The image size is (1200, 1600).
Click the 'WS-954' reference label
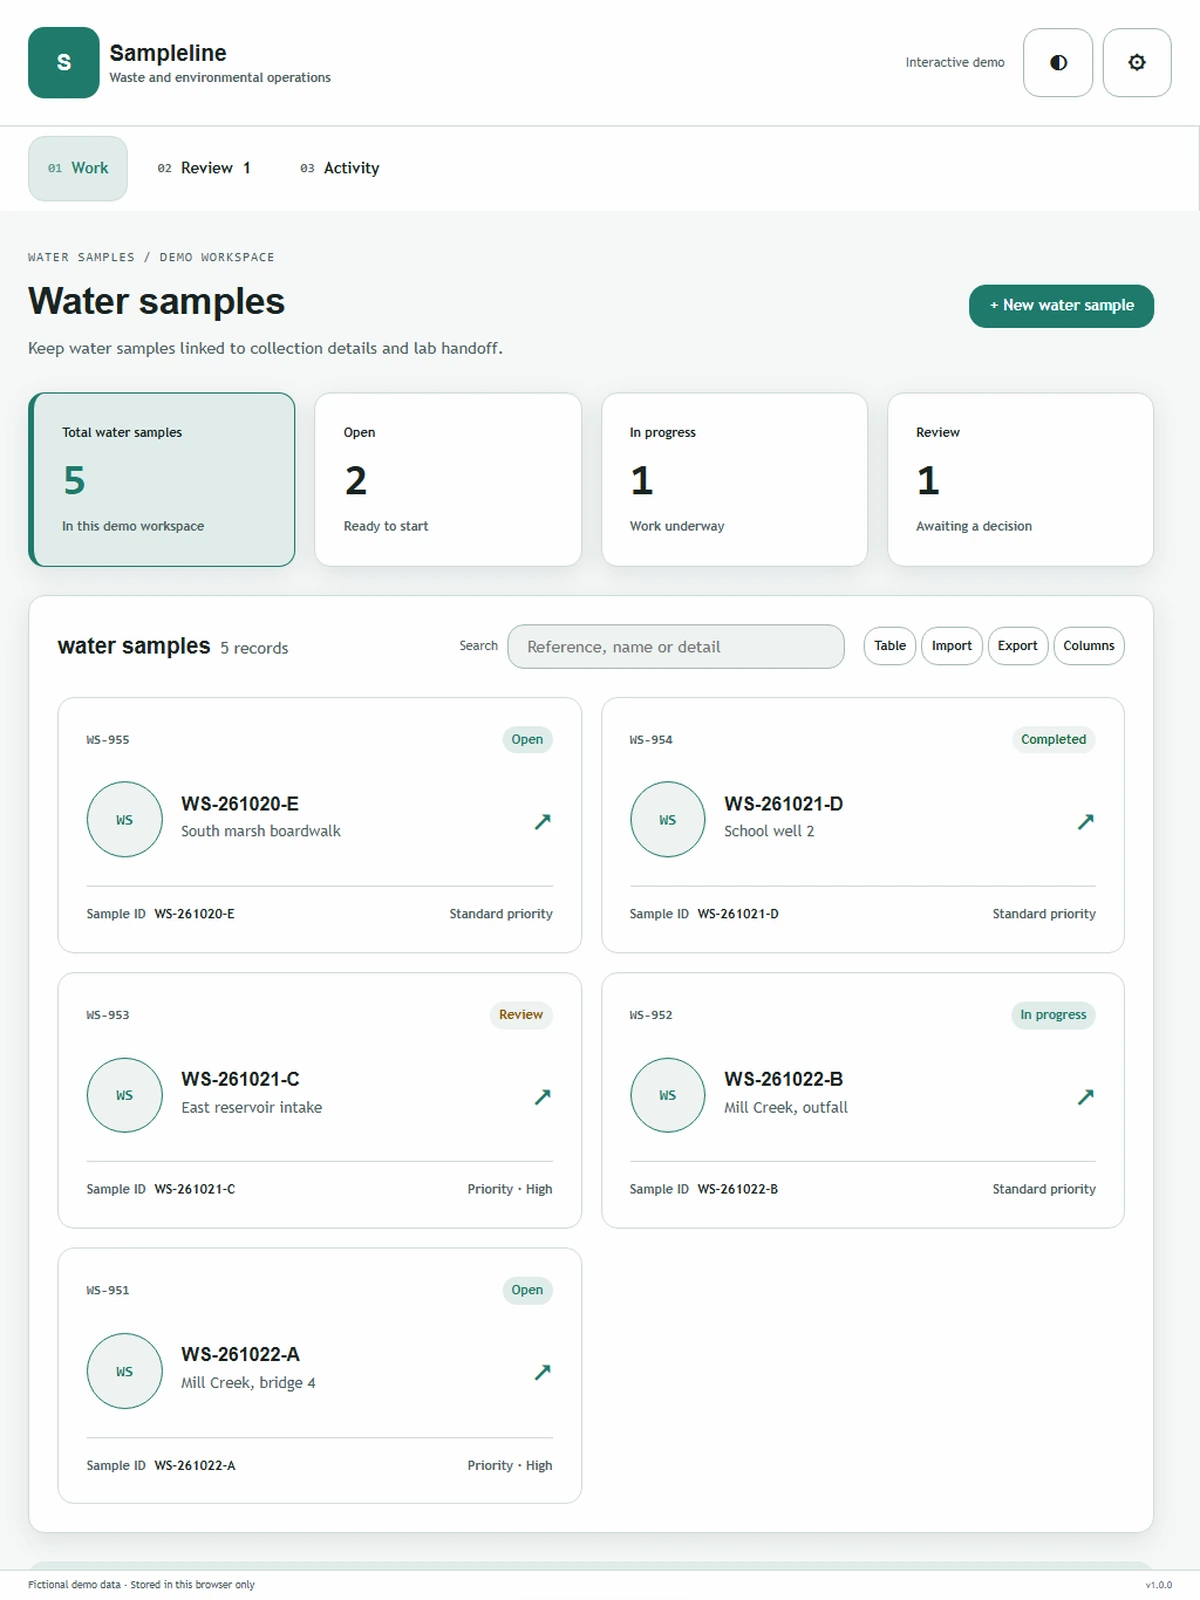(651, 740)
